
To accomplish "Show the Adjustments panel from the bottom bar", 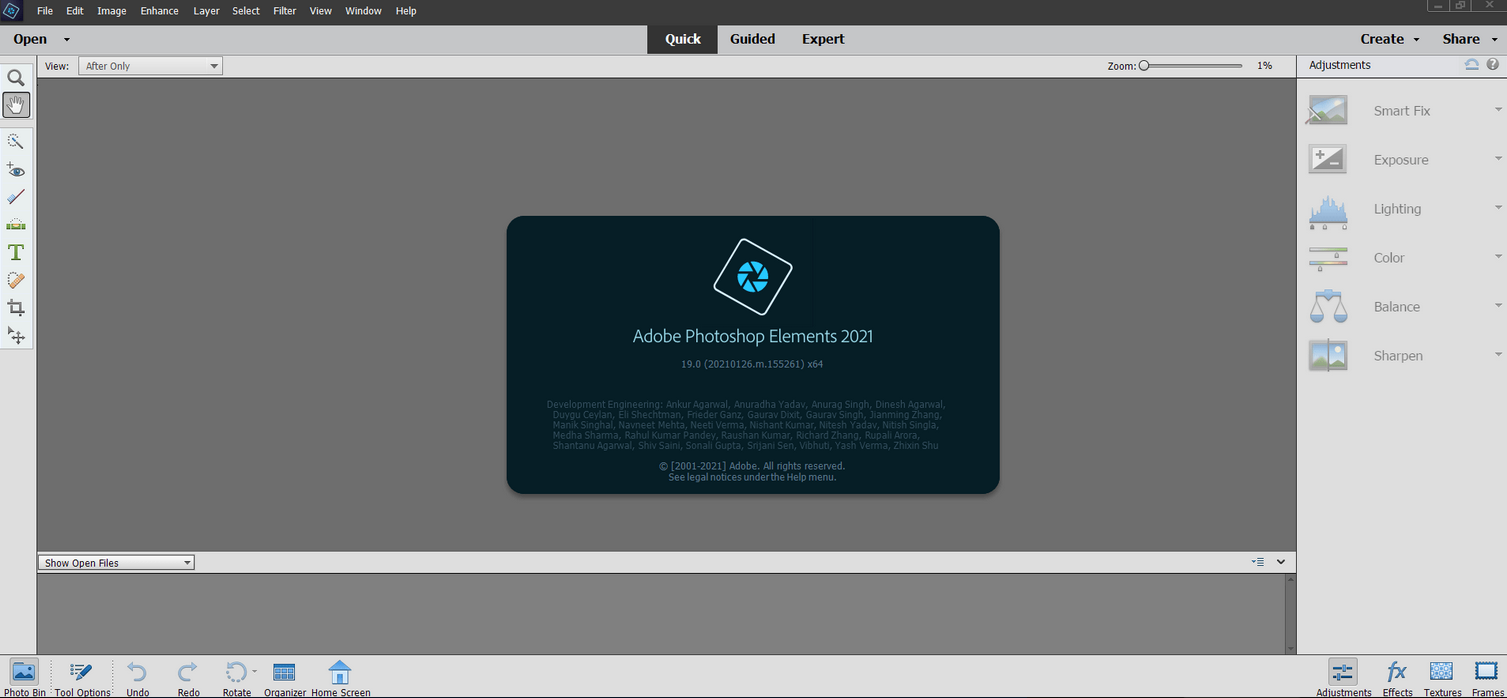I will coord(1343,677).
